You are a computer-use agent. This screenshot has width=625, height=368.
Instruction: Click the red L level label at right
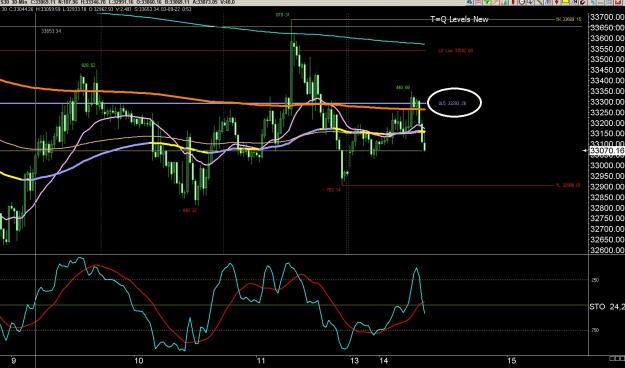coord(568,185)
